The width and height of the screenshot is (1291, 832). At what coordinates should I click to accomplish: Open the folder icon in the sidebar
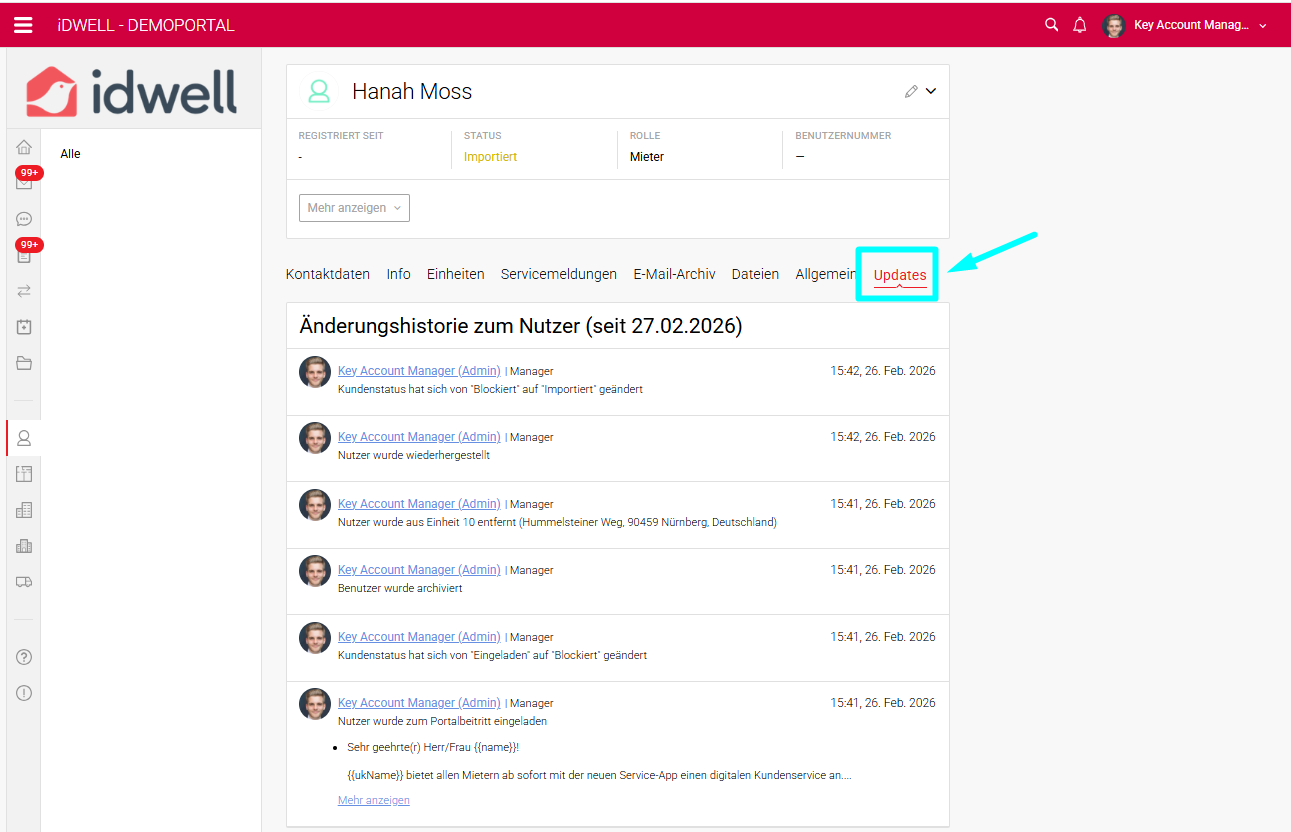[x=24, y=363]
